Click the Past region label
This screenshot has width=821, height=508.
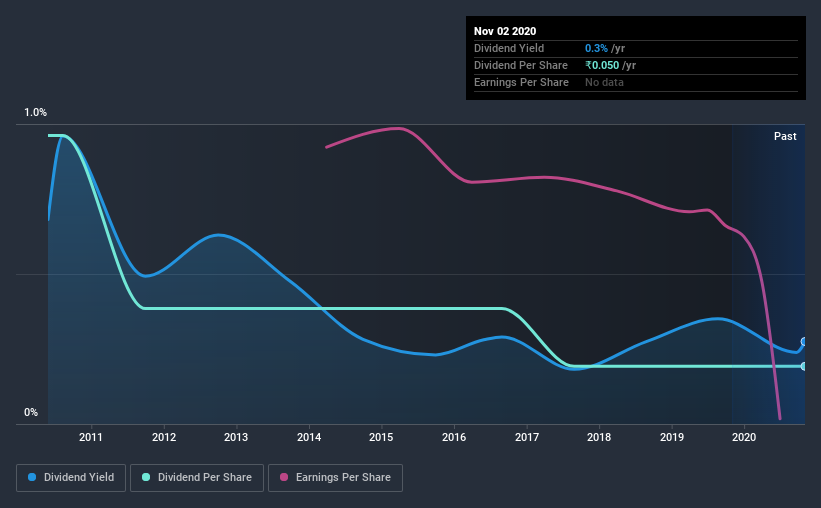785,136
